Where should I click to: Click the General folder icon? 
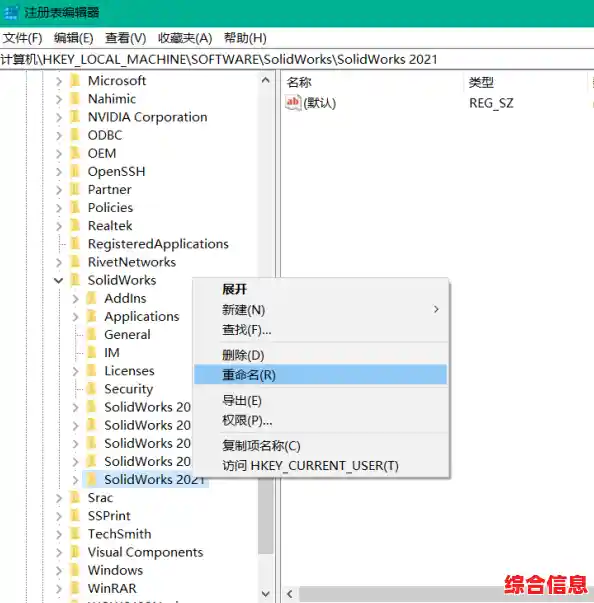tap(92, 334)
